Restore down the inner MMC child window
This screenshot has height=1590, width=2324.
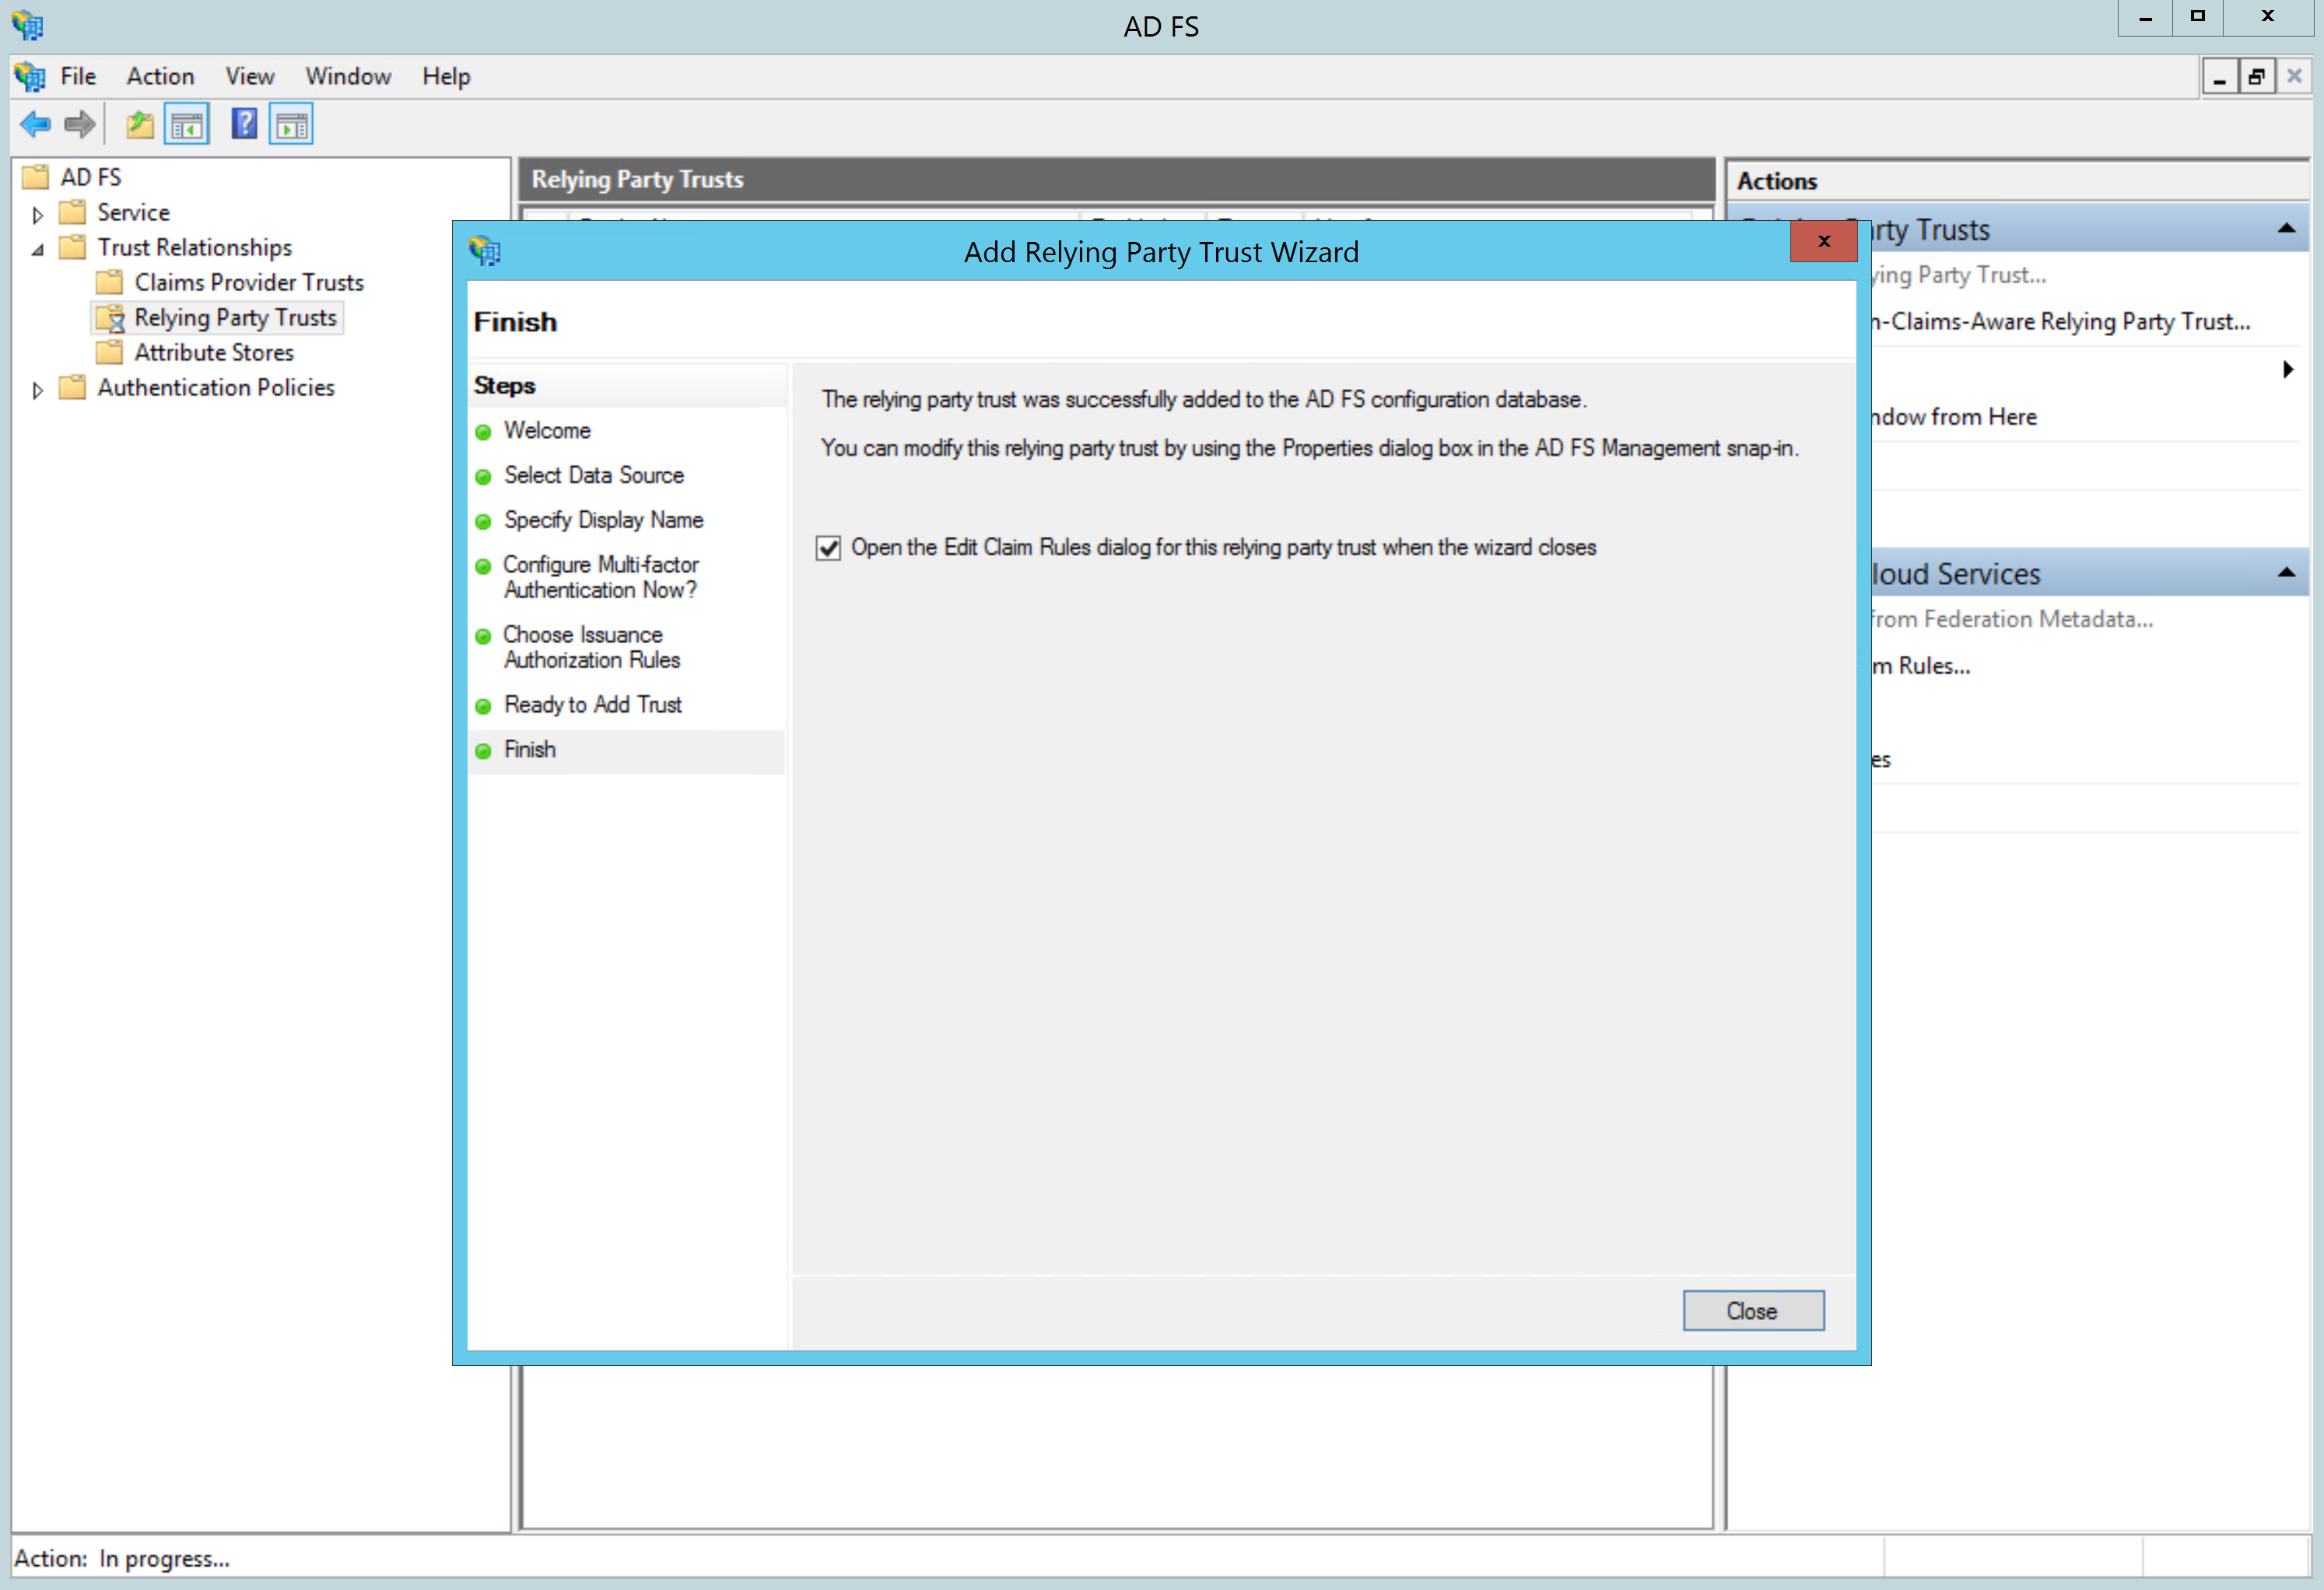tap(2257, 76)
